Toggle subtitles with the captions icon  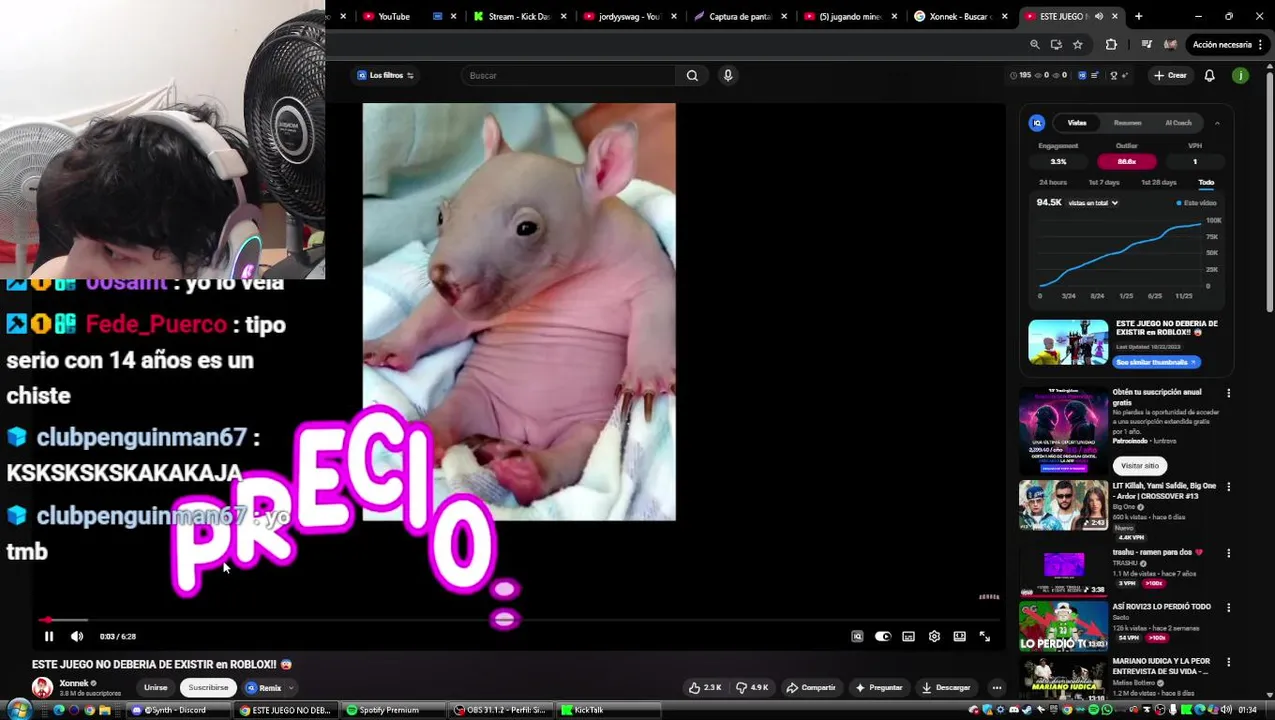908,636
